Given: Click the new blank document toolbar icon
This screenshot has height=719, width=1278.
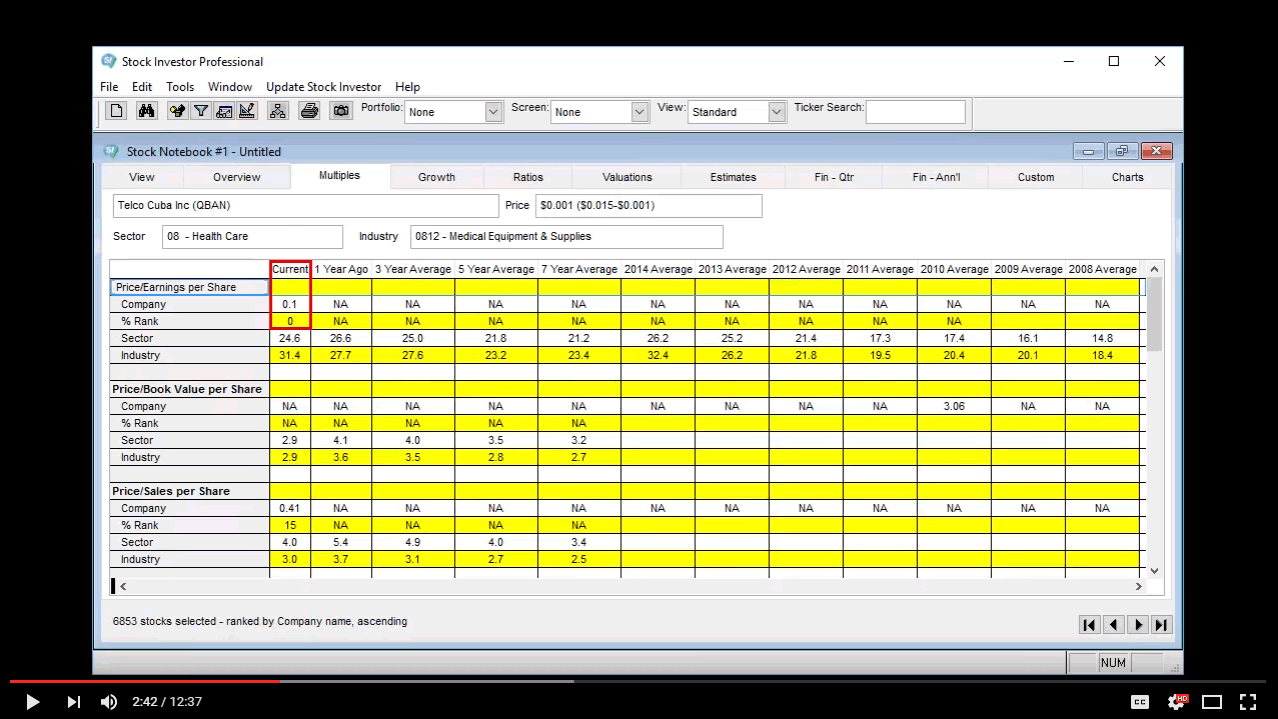Looking at the screenshot, I should point(117,111).
